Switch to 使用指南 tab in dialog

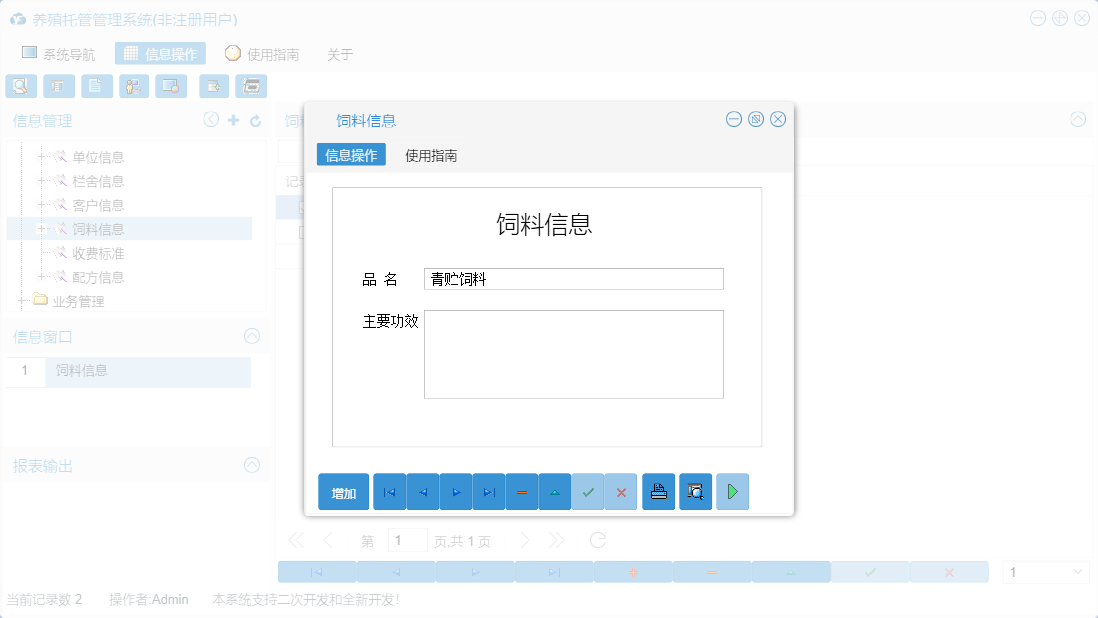431,155
